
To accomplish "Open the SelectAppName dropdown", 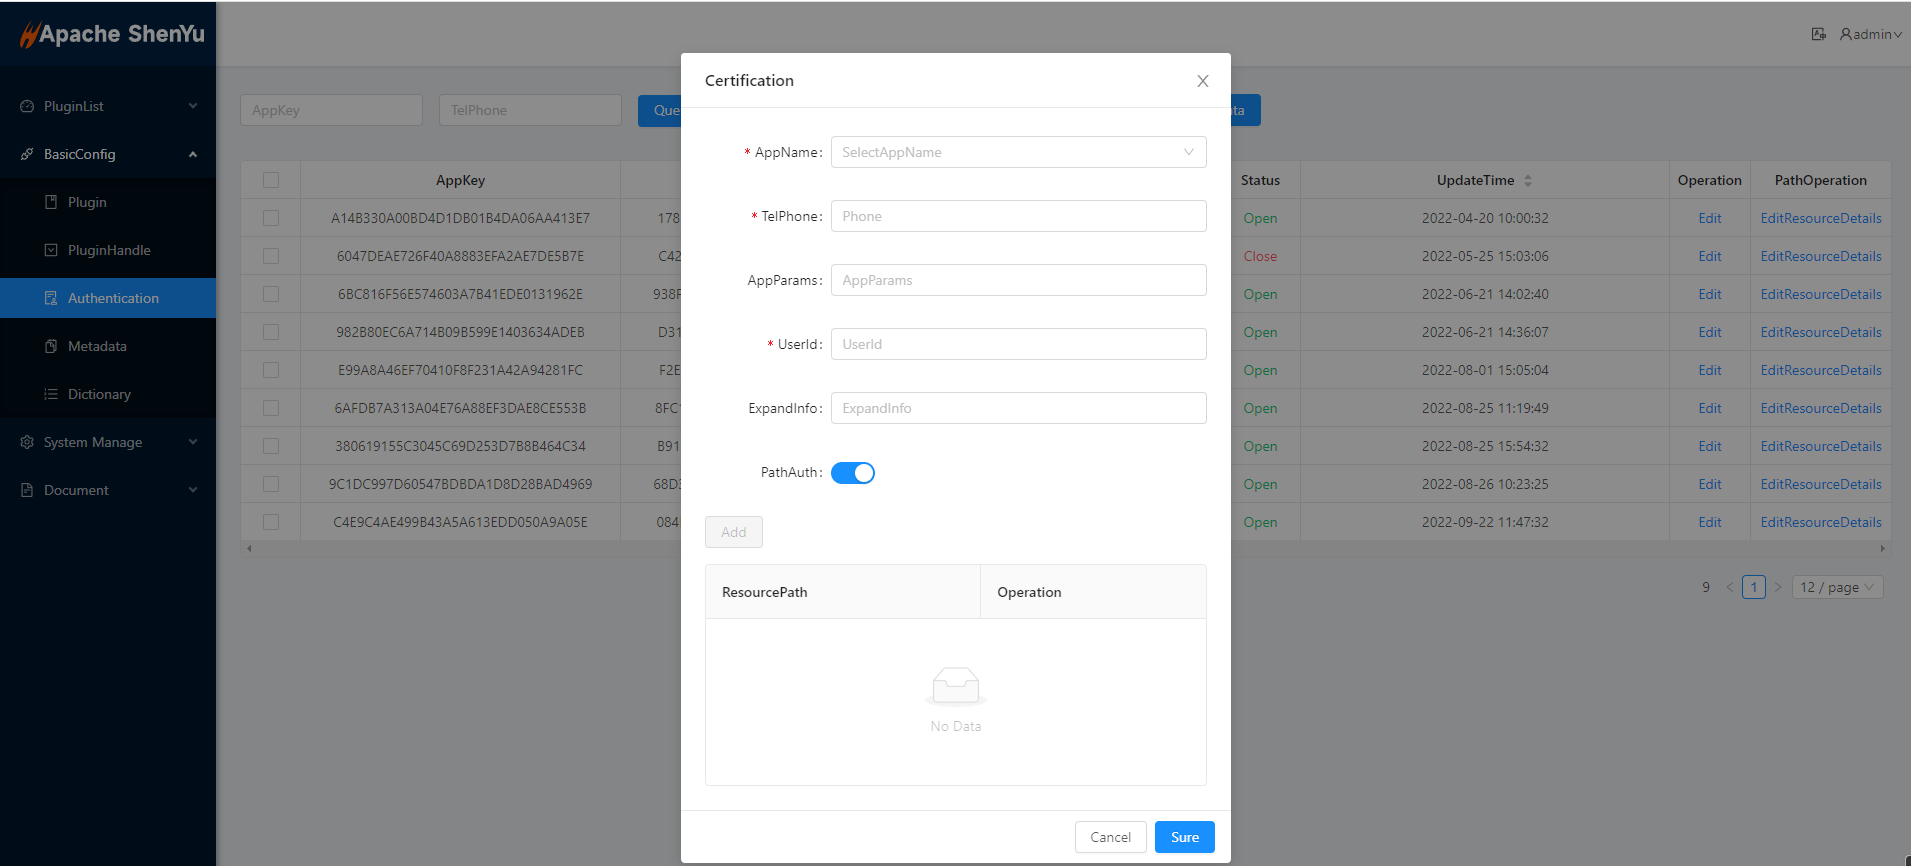I will tap(1018, 152).
